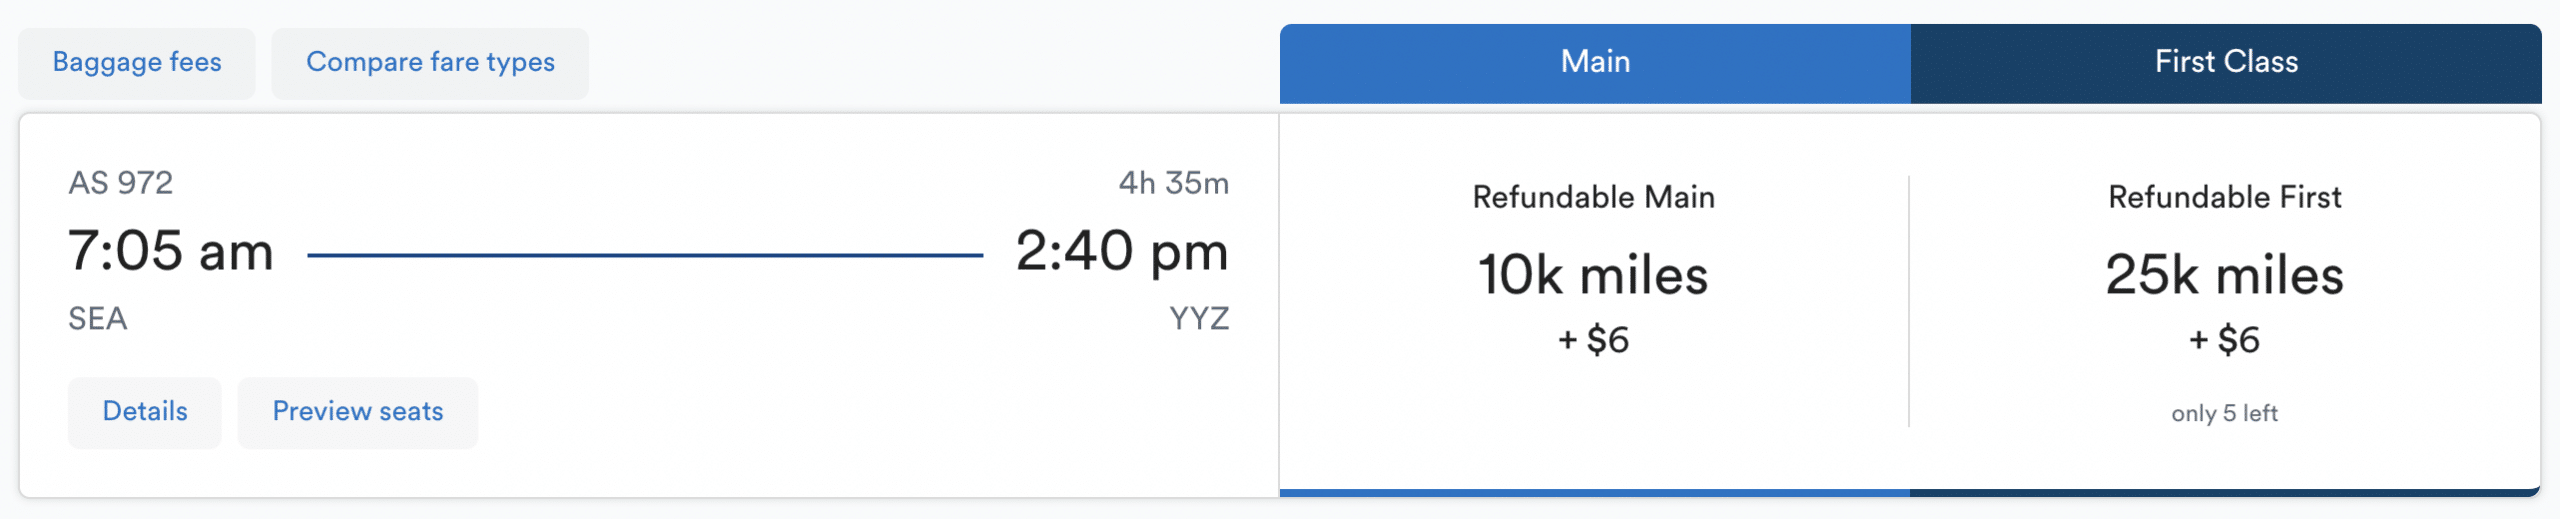2560x519 pixels.
Task: Click the SEA origin airport code
Action: tap(97, 319)
